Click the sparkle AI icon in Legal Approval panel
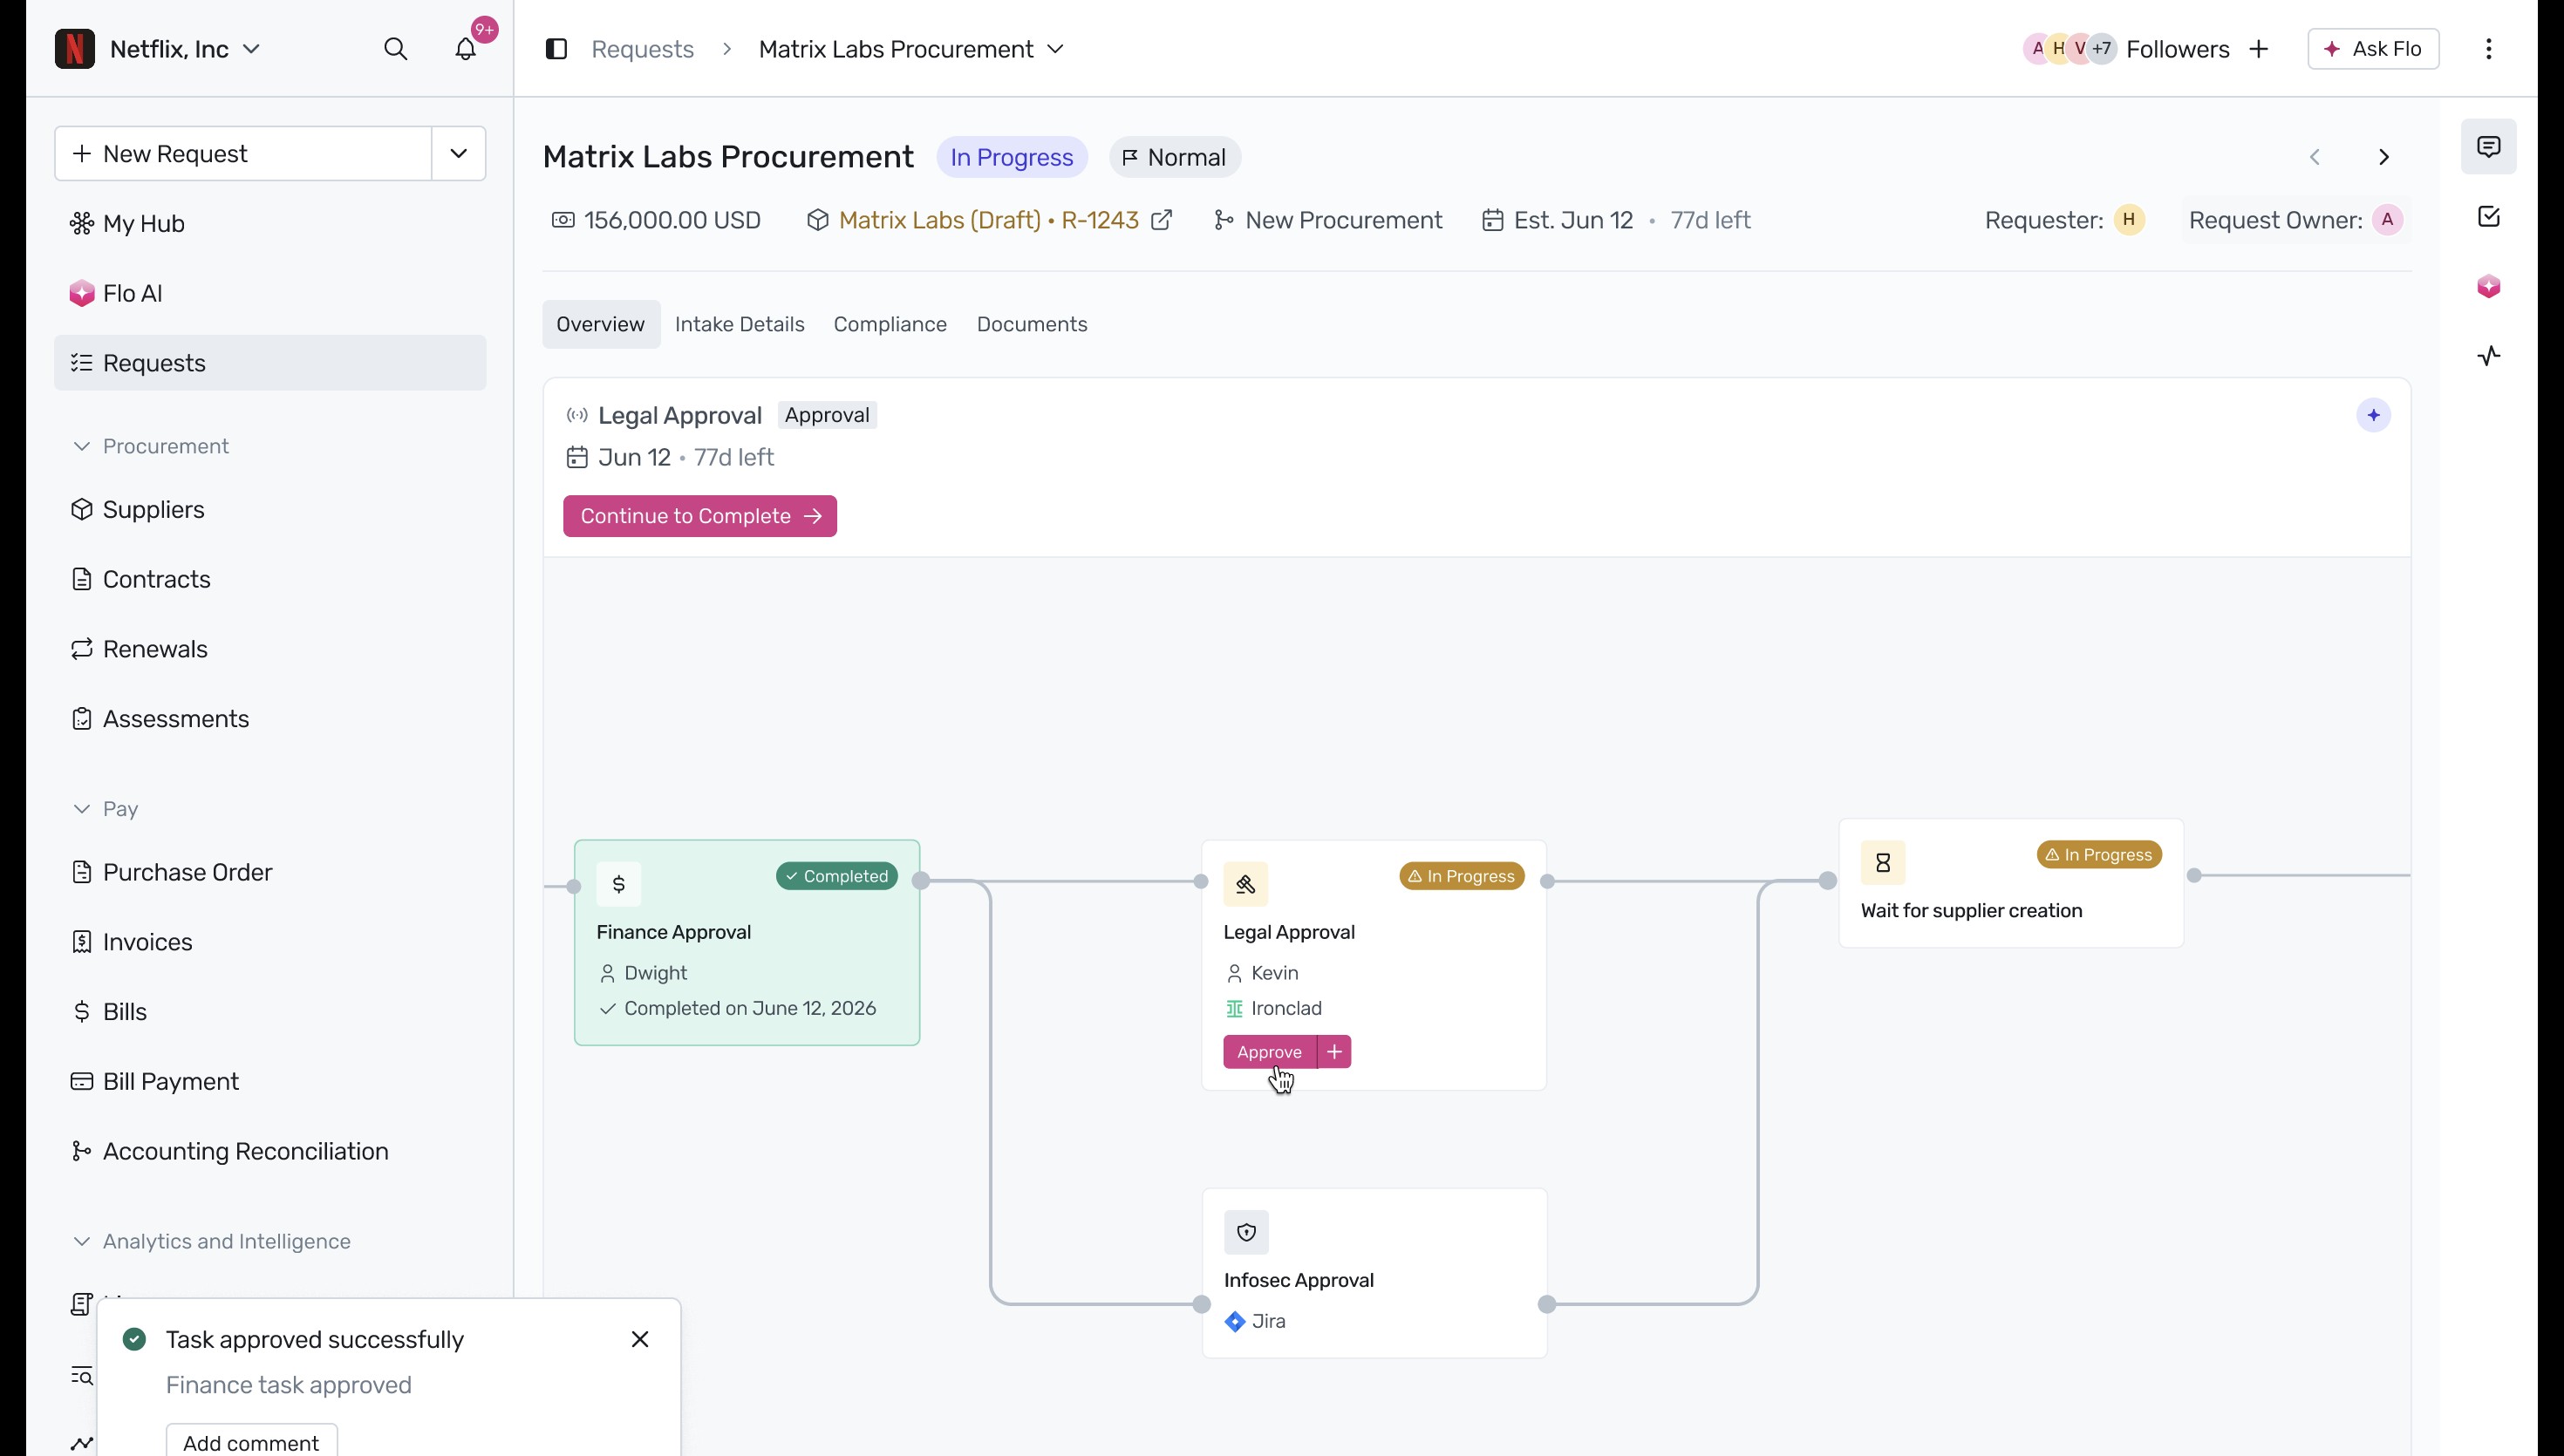2564x1456 pixels. (2373, 415)
